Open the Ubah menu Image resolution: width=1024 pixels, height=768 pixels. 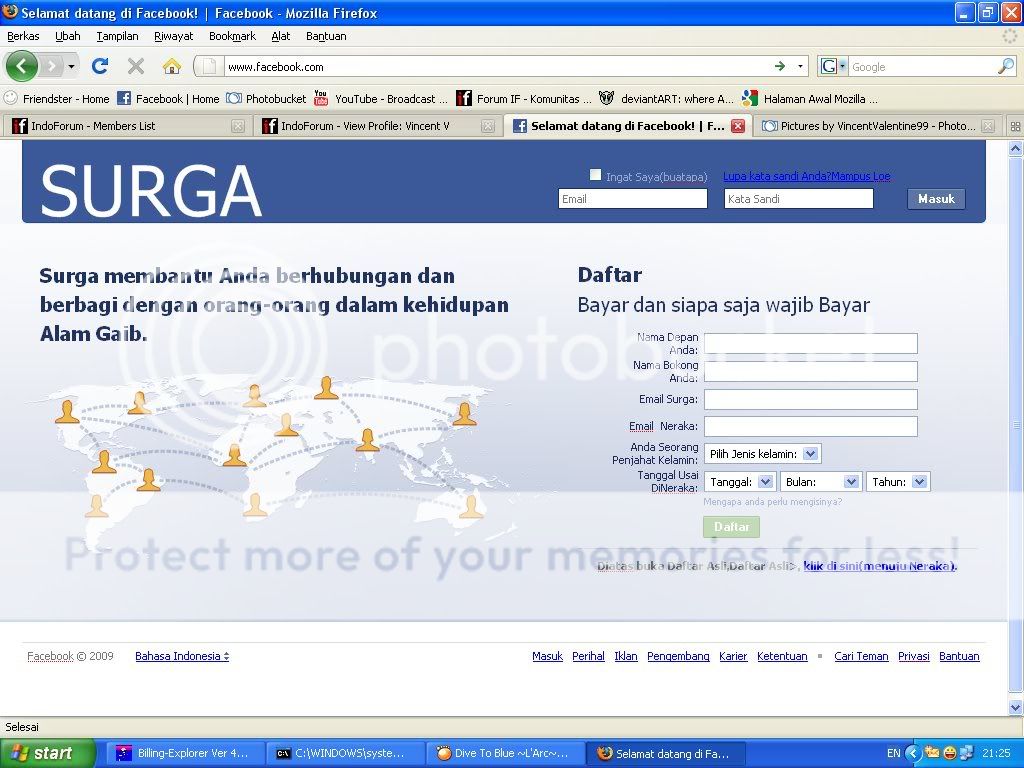point(67,36)
